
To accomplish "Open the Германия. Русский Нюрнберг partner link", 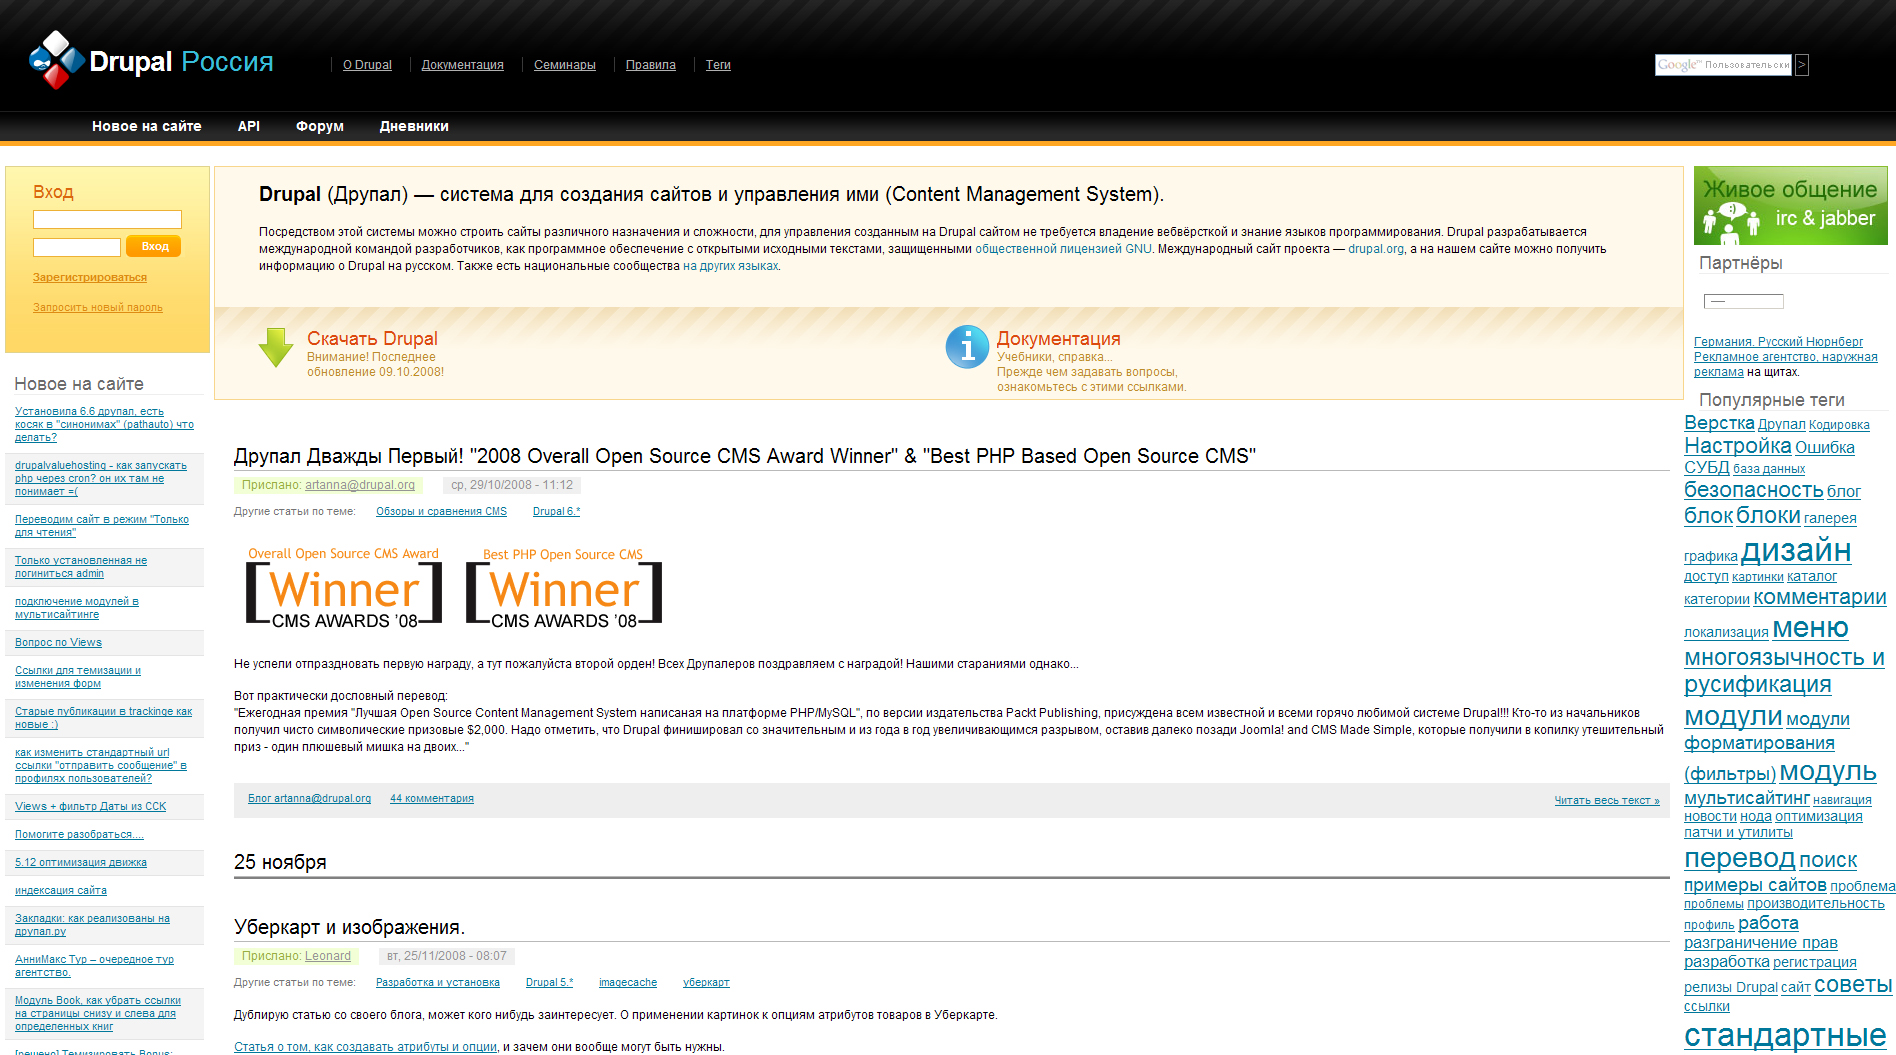I will click(1778, 342).
